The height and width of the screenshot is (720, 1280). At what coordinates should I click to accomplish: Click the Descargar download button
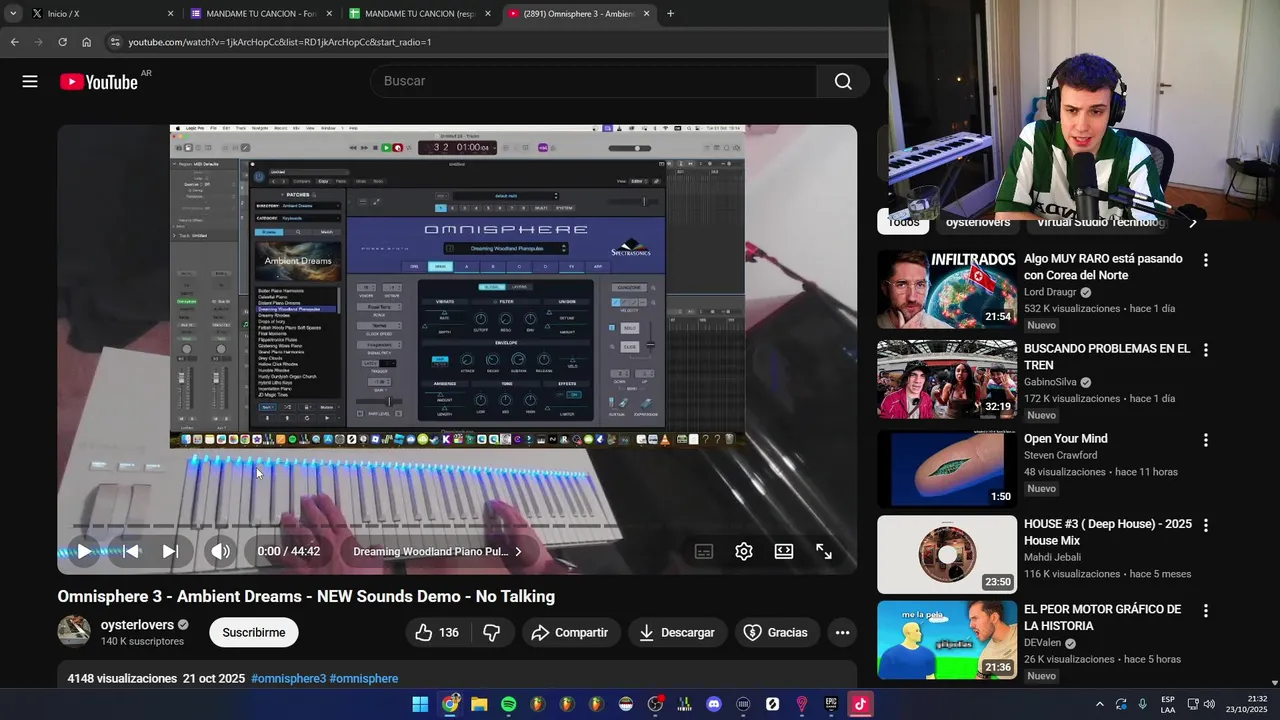[677, 632]
